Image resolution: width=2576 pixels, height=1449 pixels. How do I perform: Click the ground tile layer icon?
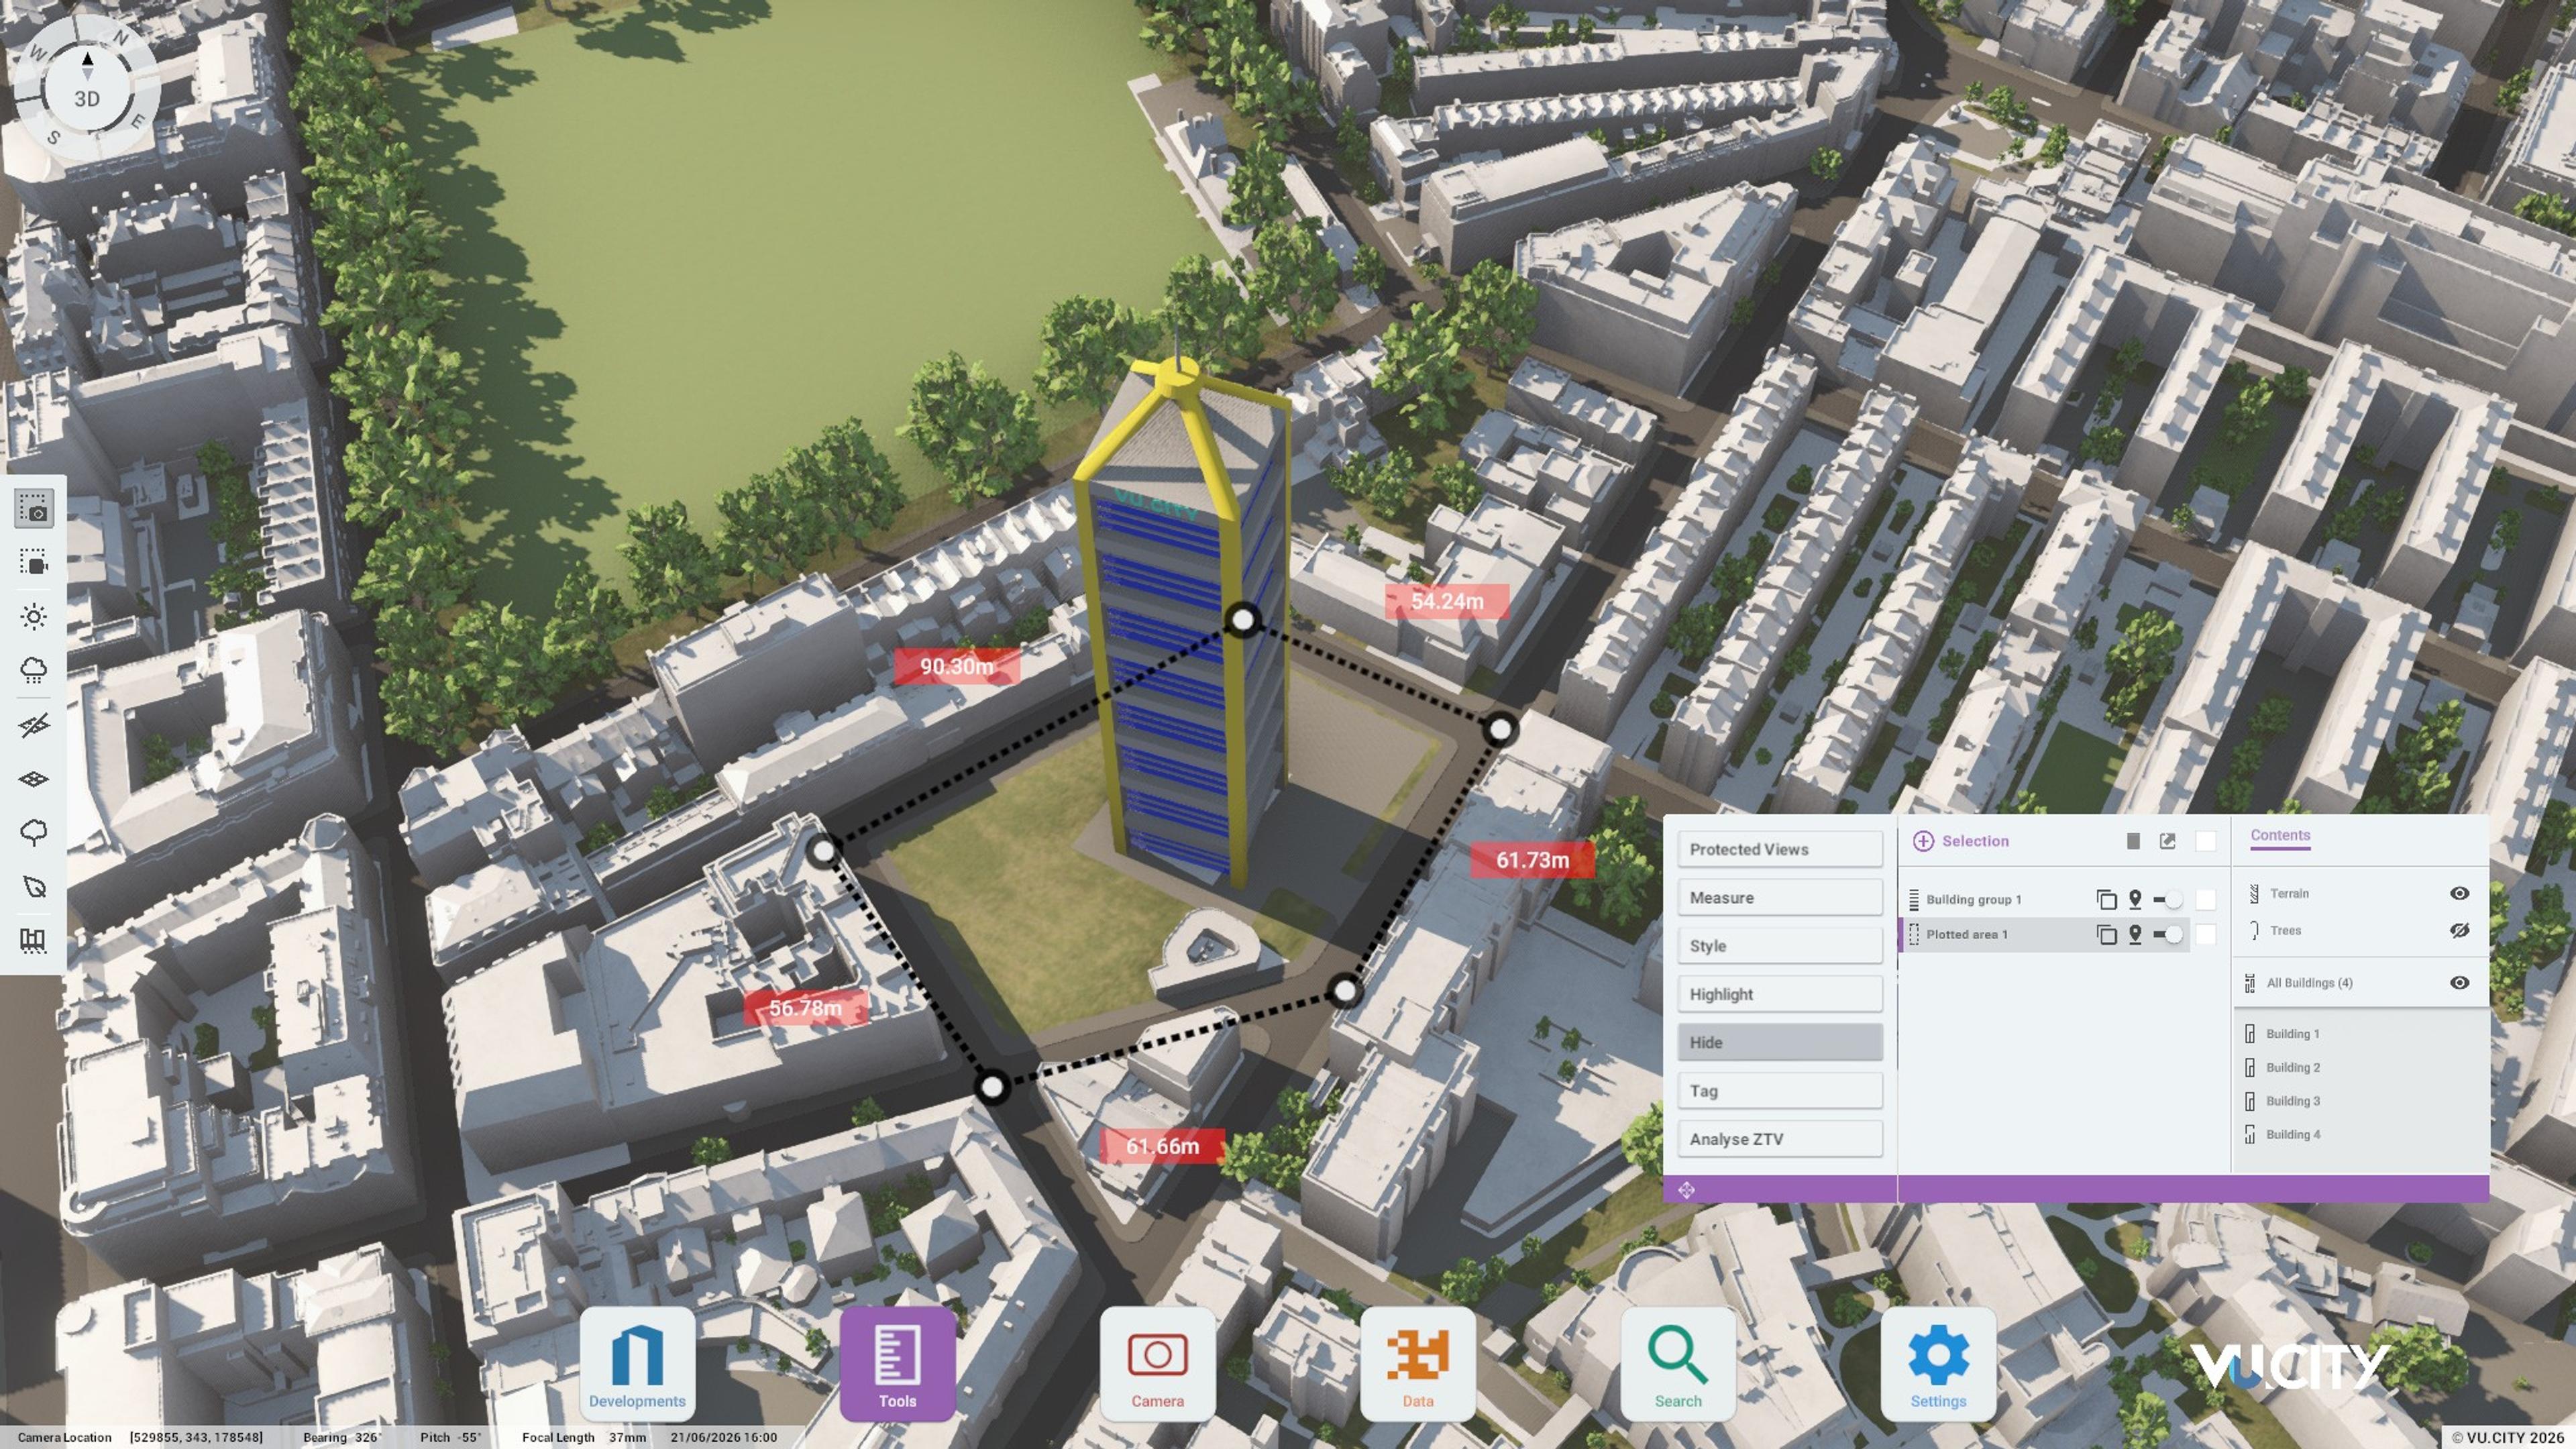(x=34, y=779)
